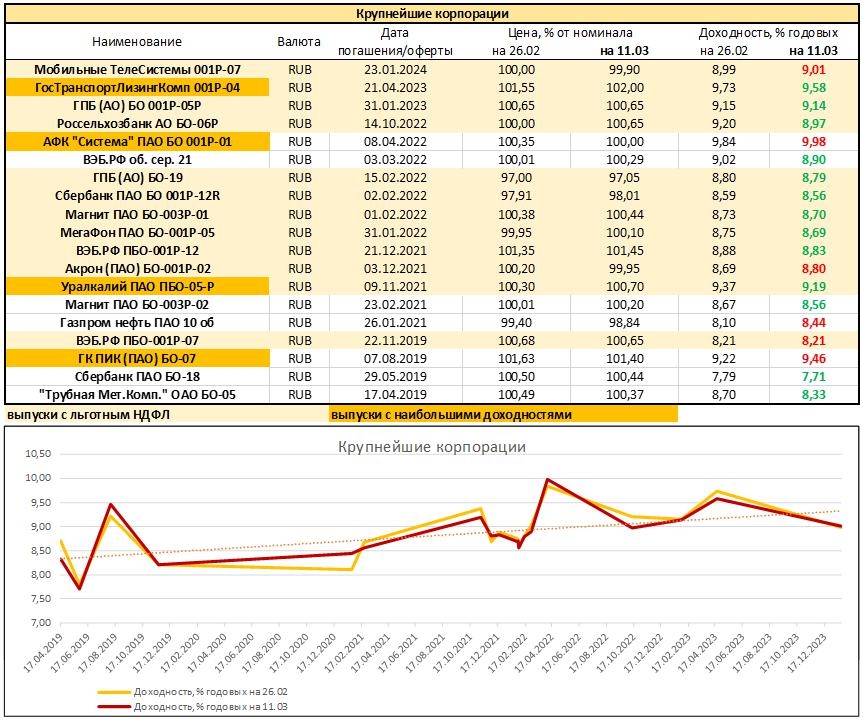This screenshot has height=721, width=863.
Task: Select the 'АФК "Система" ПАО БО 001P-01' cell
Action: (137, 141)
